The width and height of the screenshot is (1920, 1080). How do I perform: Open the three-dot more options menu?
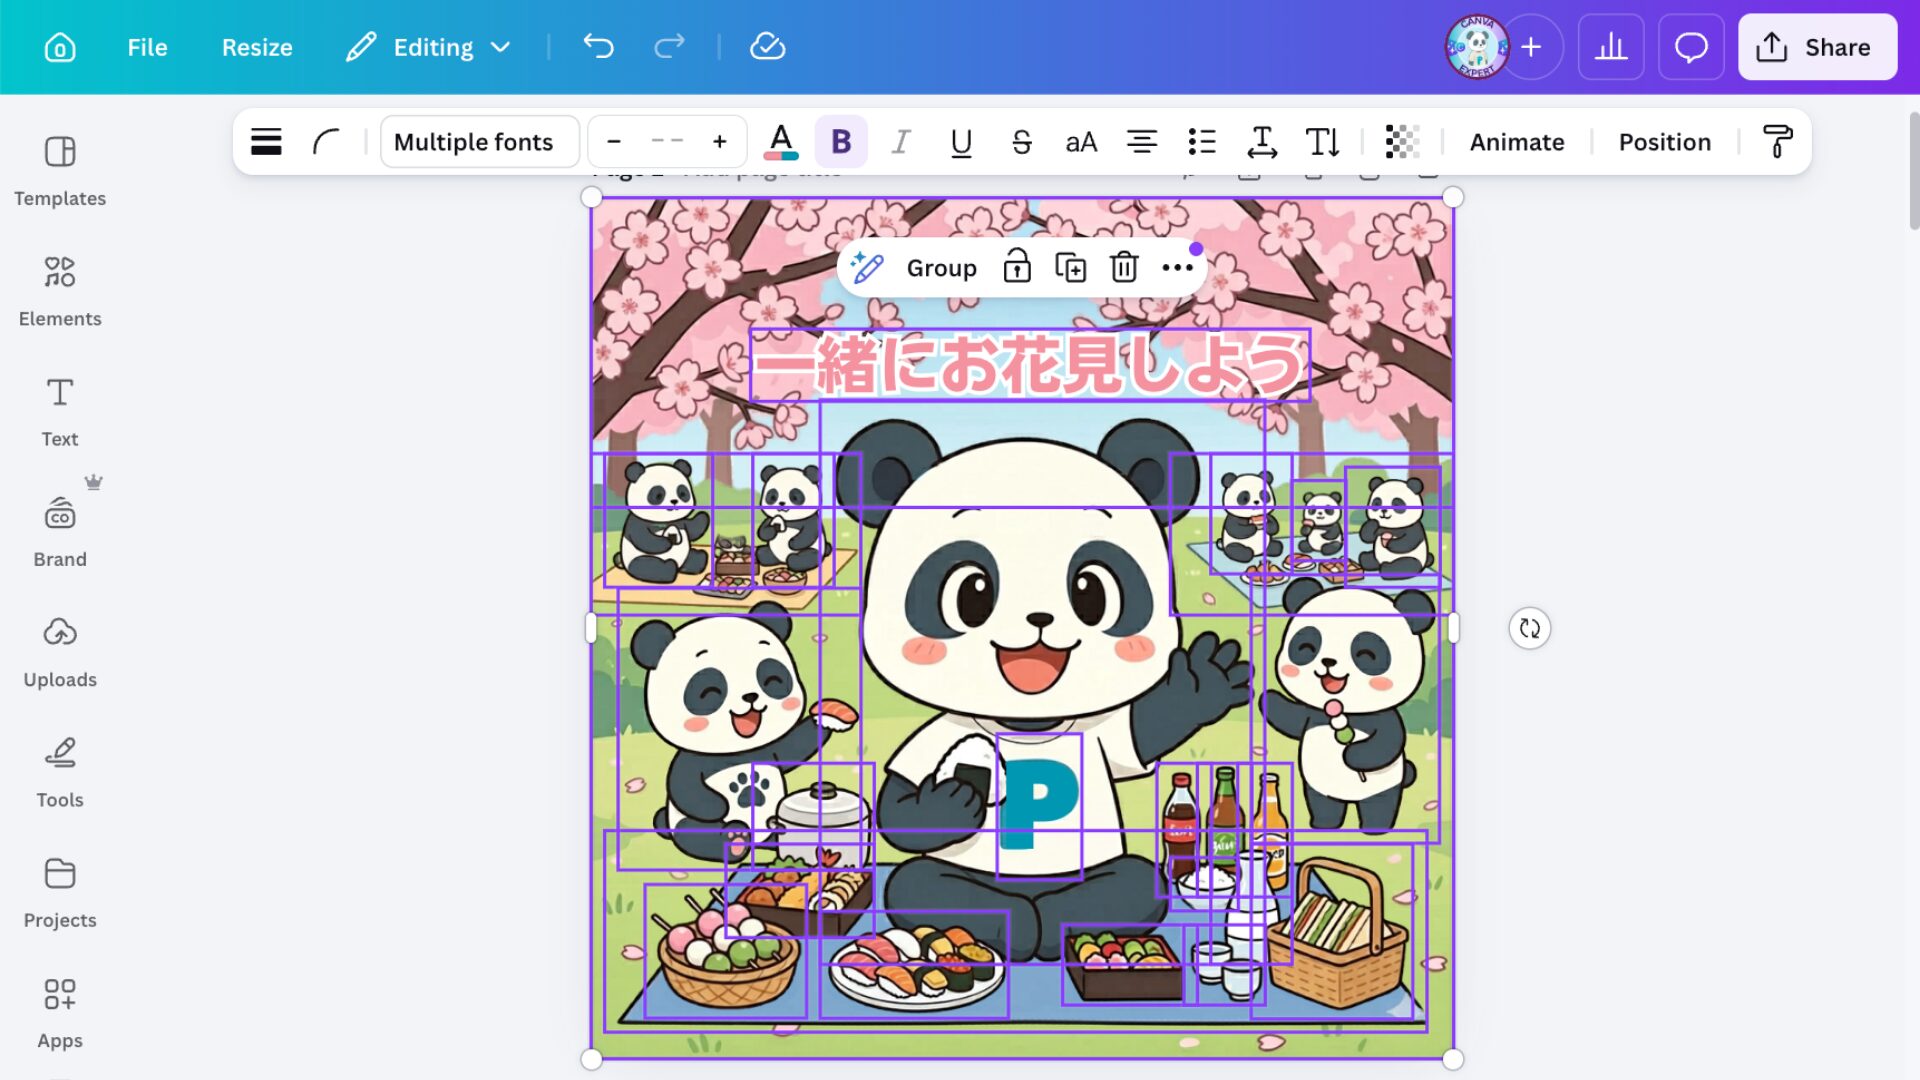point(1178,268)
